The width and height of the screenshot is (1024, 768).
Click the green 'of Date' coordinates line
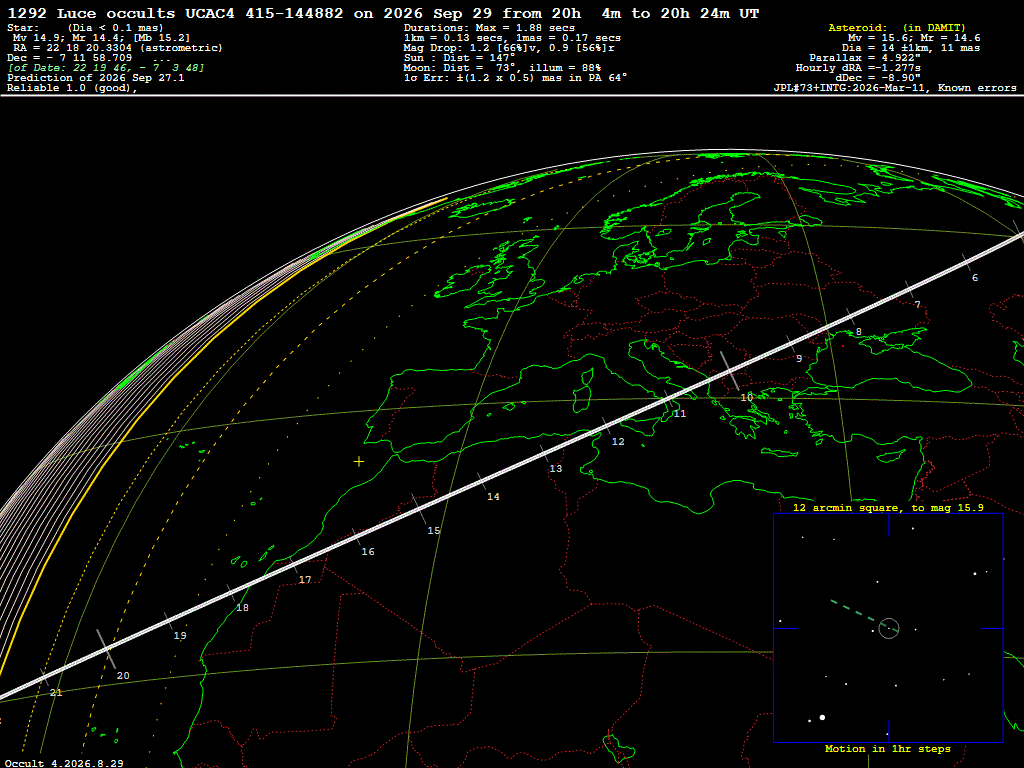tap(106, 68)
